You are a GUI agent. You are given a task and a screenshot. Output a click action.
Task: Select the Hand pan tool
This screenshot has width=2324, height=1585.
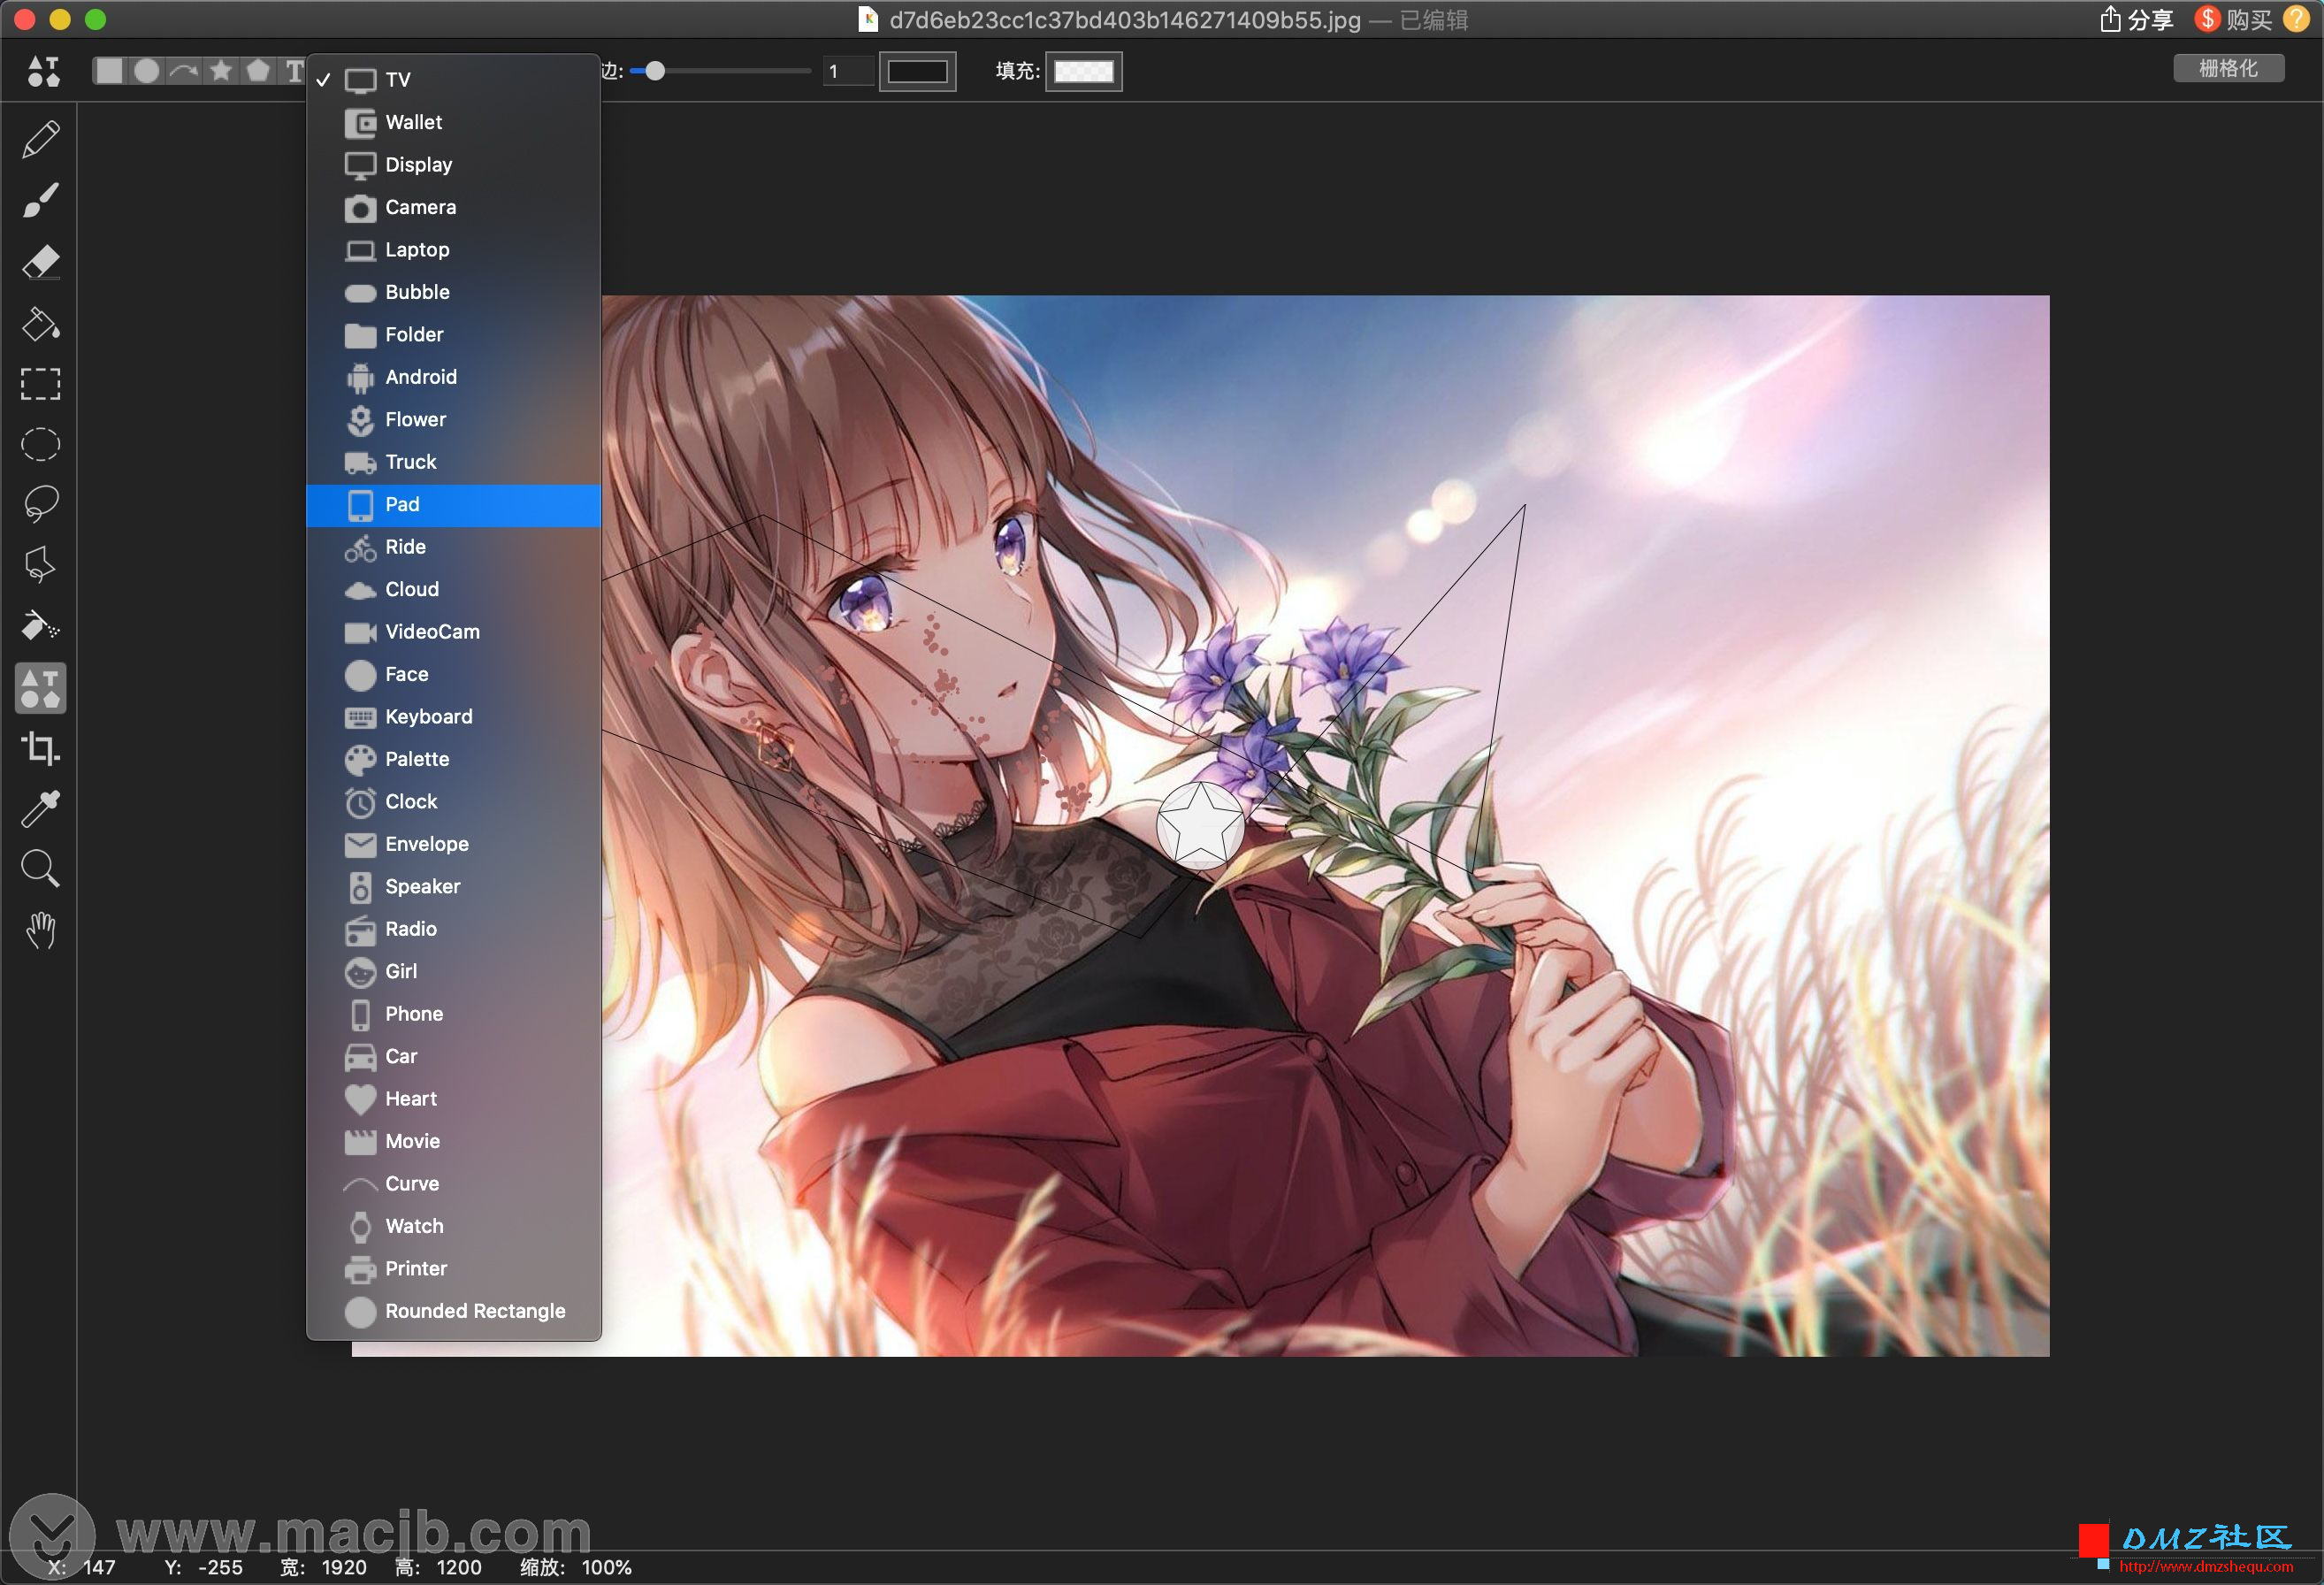click(x=40, y=931)
